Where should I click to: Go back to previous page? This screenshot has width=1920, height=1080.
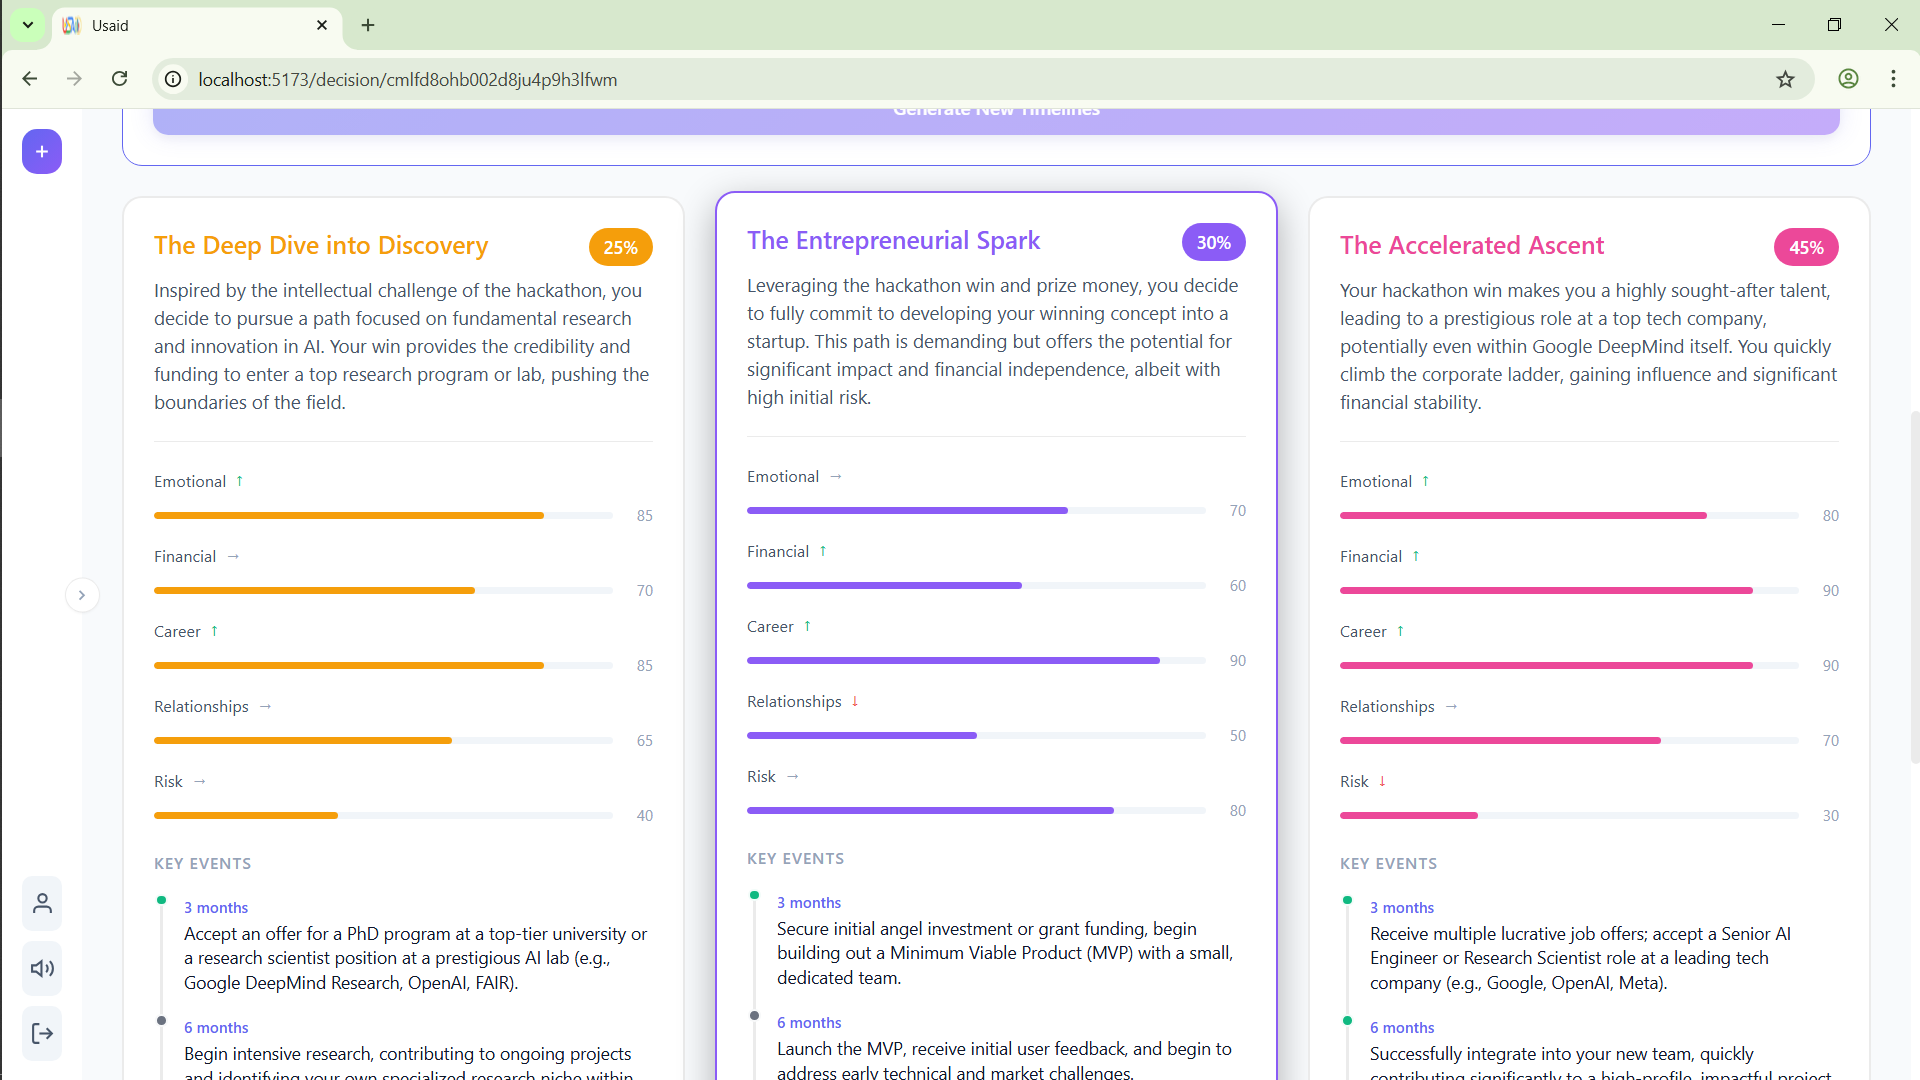coord(30,79)
